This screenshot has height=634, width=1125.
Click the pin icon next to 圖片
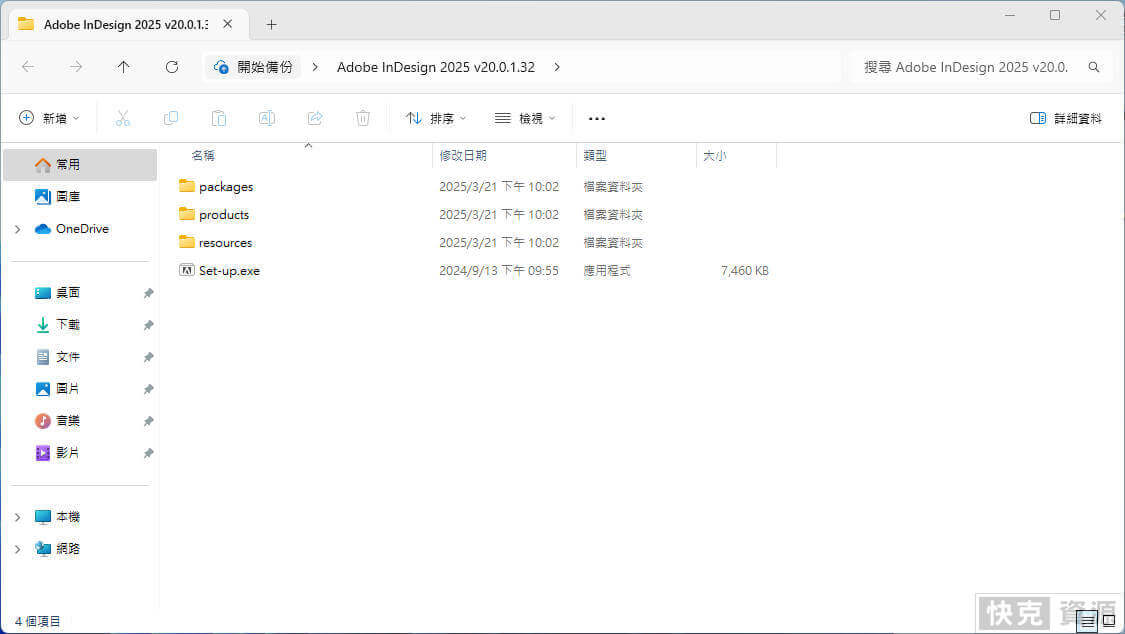[149, 389]
